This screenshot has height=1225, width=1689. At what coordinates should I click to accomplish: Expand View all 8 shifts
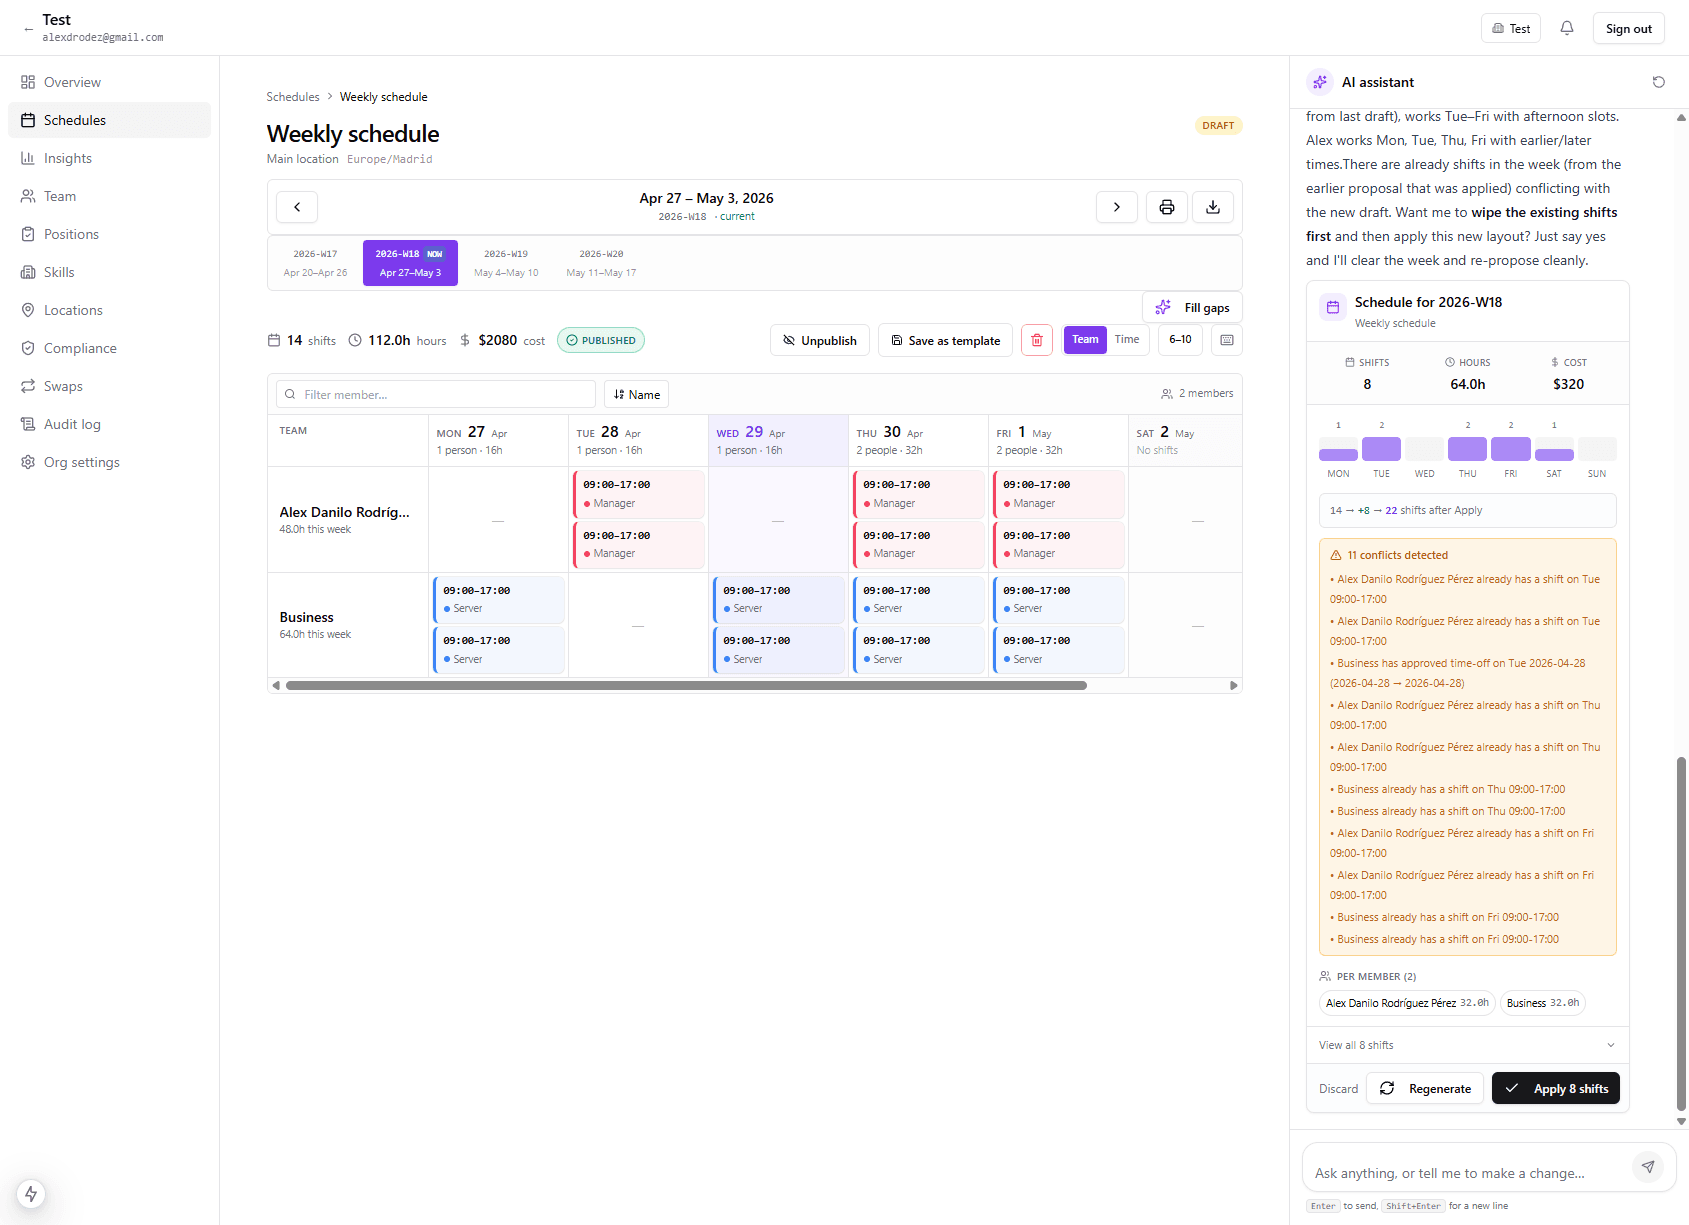[x=1467, y=1045]
